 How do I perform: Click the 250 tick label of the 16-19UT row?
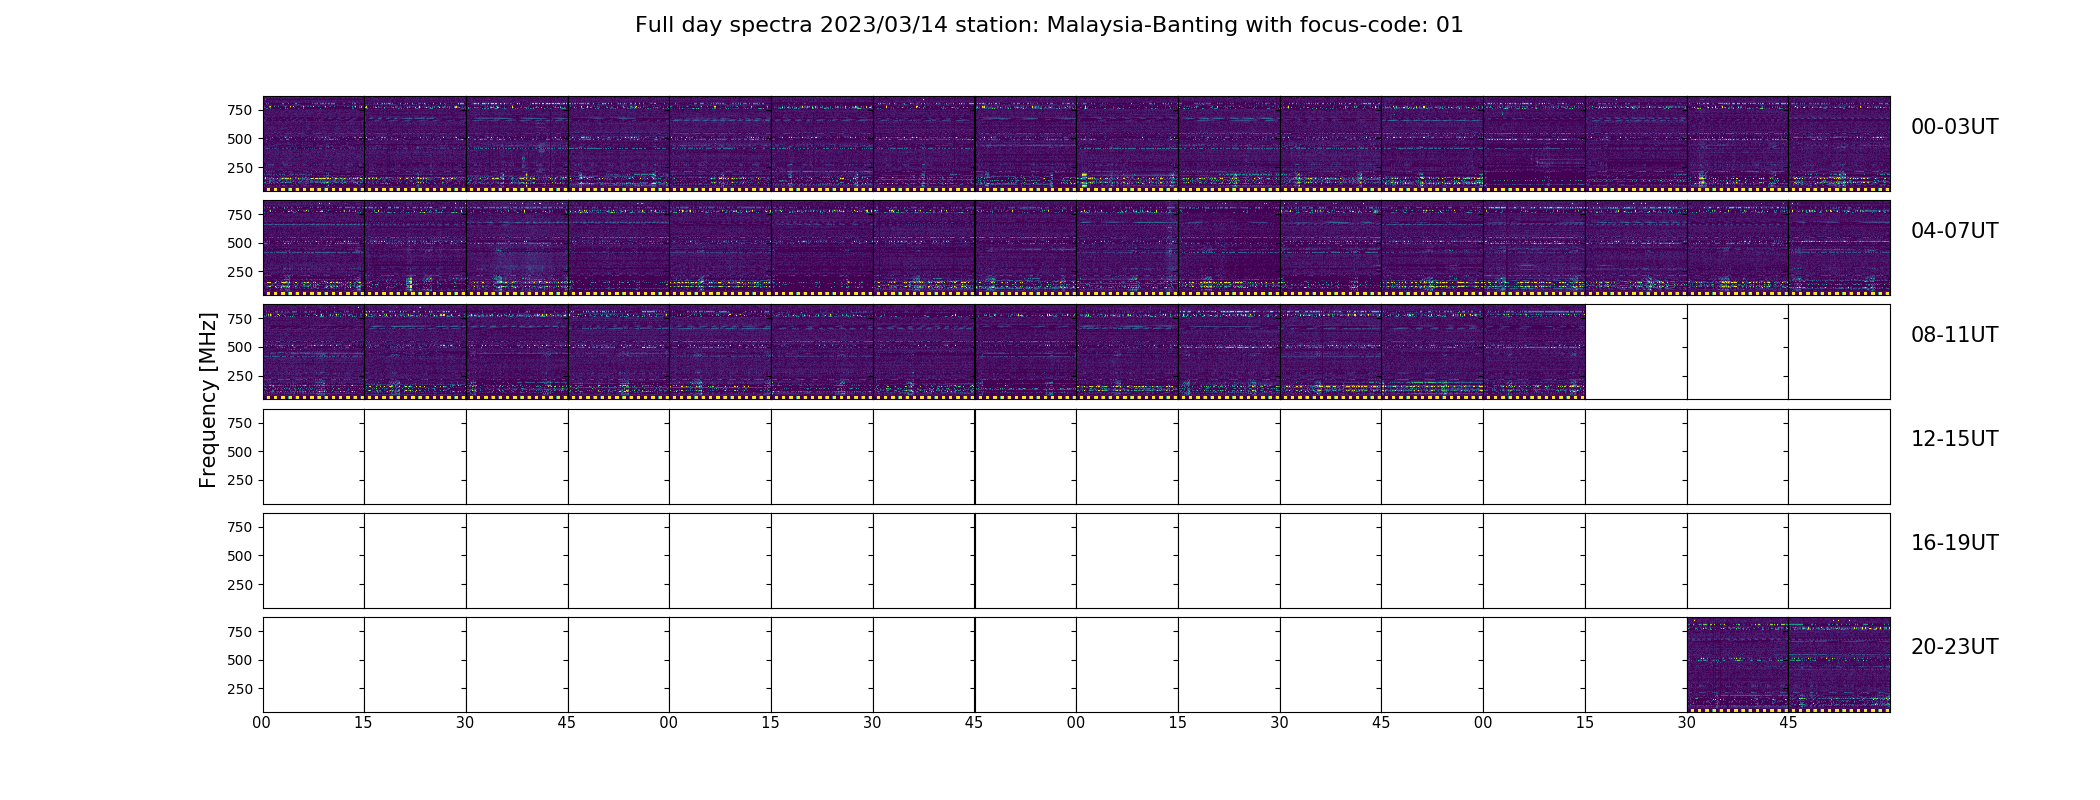click(x=239, y=585)
